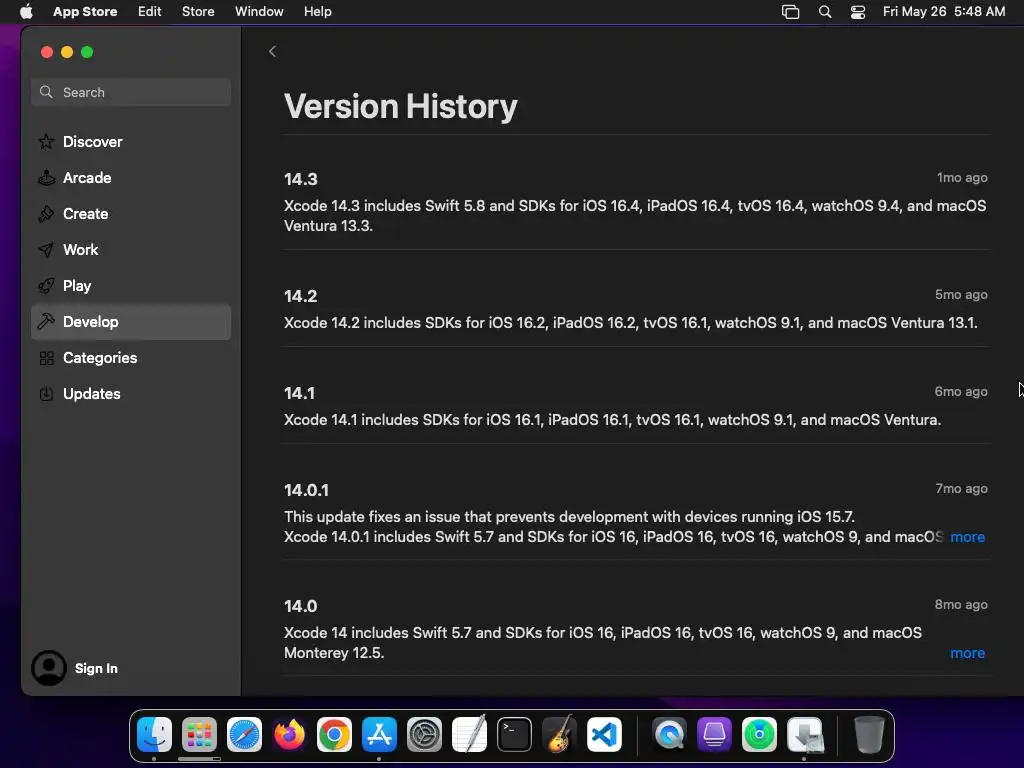The width and height of the screenshot is (1024, 768).
Task: Open the Trash in the Dock
Action: point(869,735)
